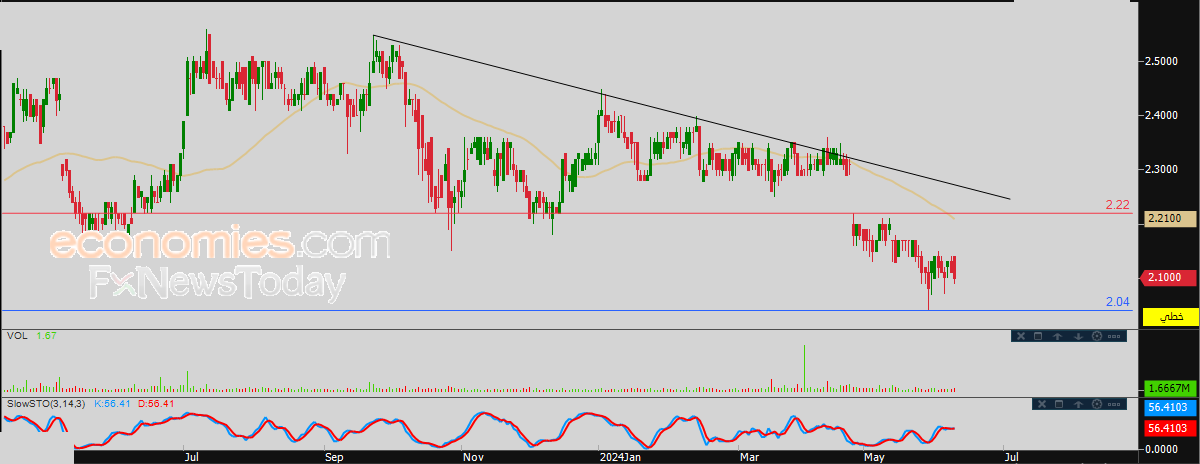Move the SlowSTO panel up
Viewport: 1200px width, 464px height.
[1078, 404]
